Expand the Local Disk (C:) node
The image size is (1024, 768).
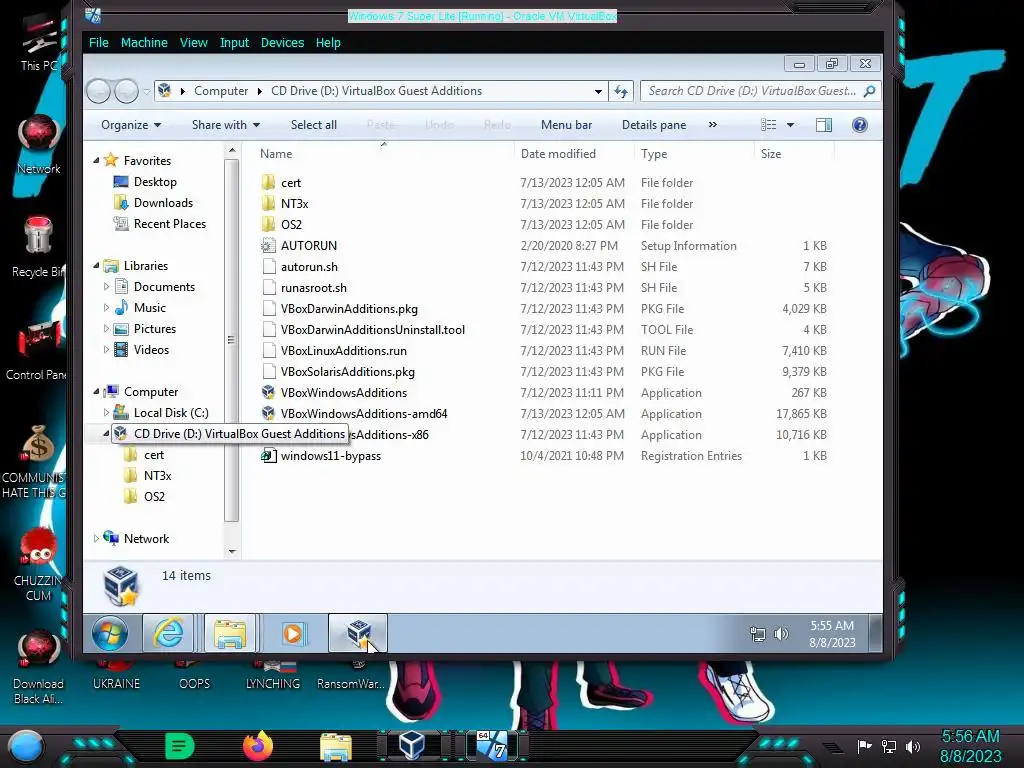[106, 413]
